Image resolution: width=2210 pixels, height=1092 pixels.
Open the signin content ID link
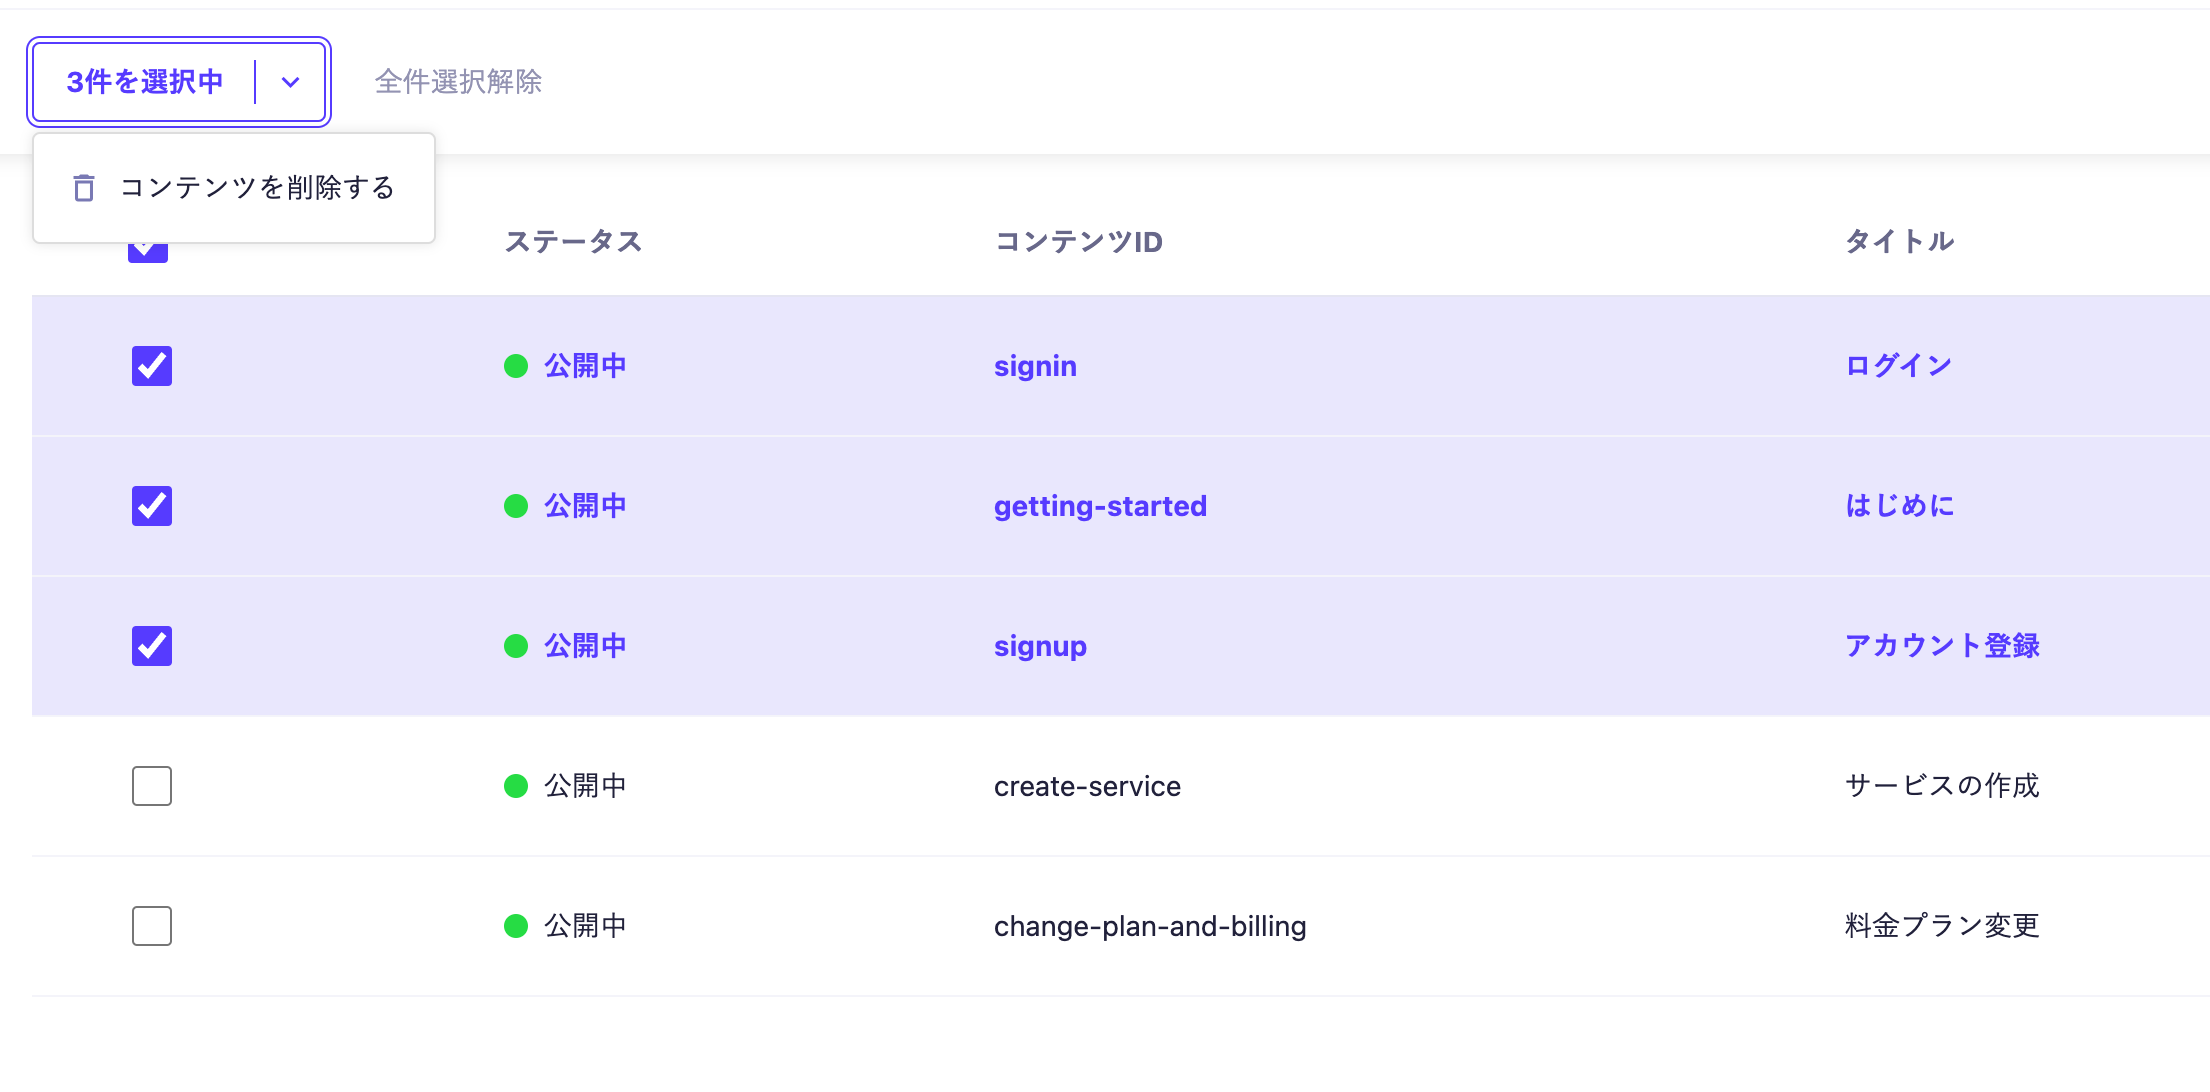coord(1035,366)
